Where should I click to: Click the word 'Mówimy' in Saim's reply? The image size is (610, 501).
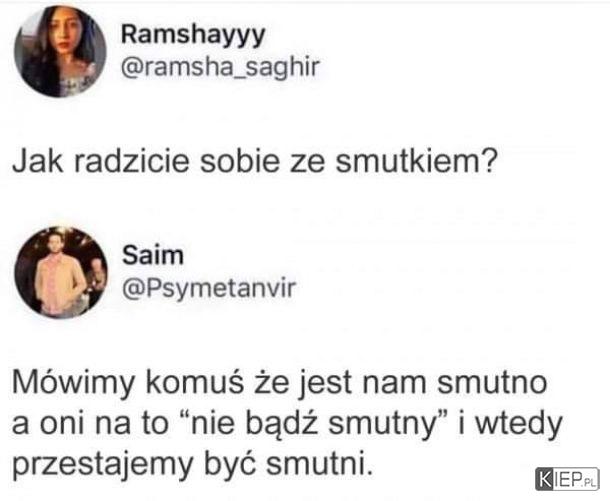[x=73, y=384]
